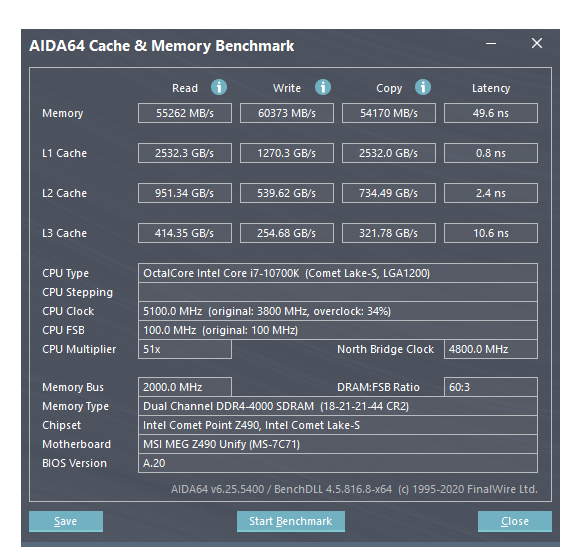Click the North Bridge Clock value

(x=491, y=349)
